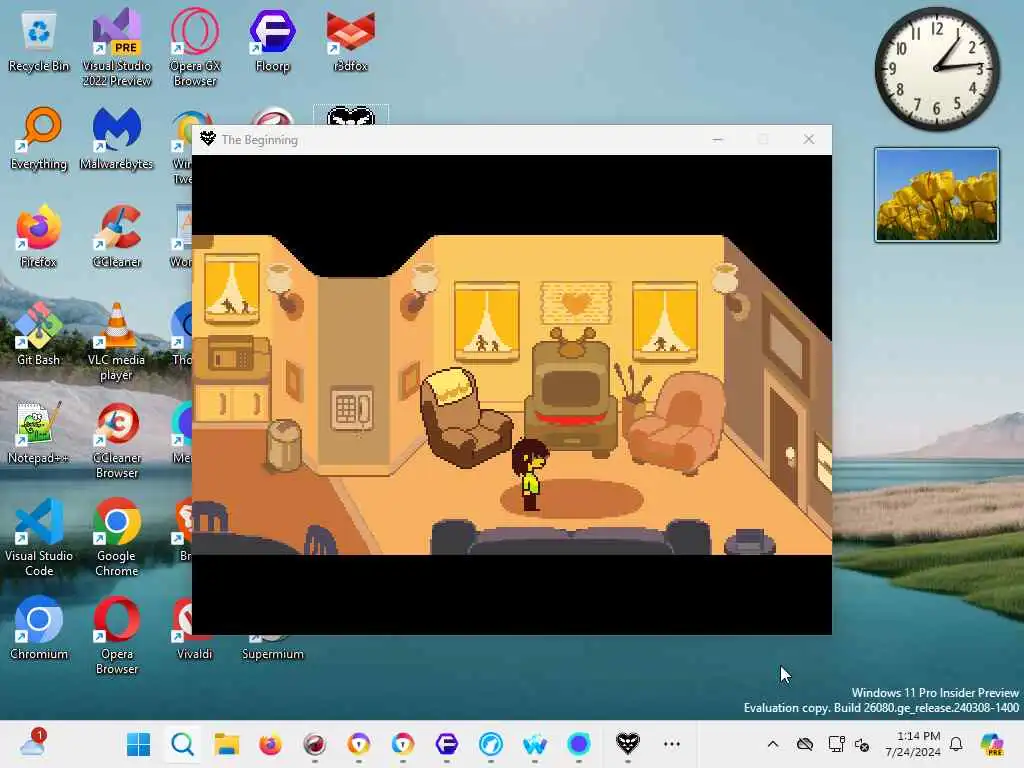The image size is (1024, 768).
Task: Expand the hidden system tray icons chevron
Action: (773, 744)
